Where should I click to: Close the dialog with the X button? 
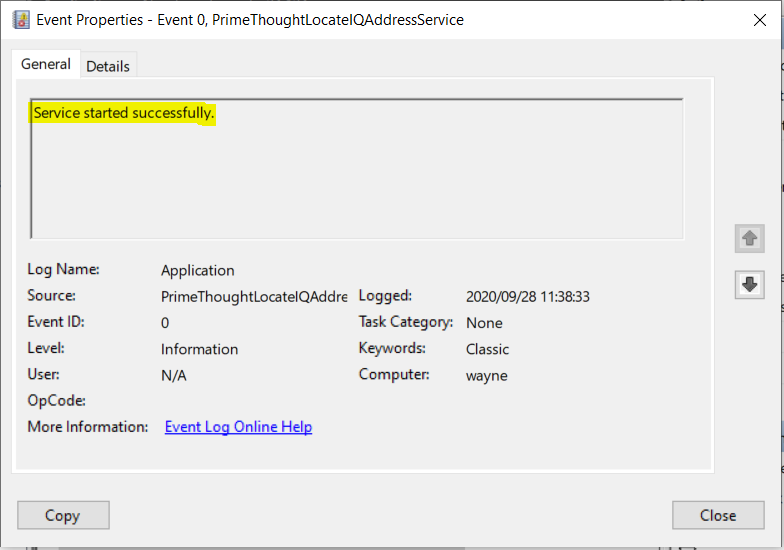click(x=756, y=19)
